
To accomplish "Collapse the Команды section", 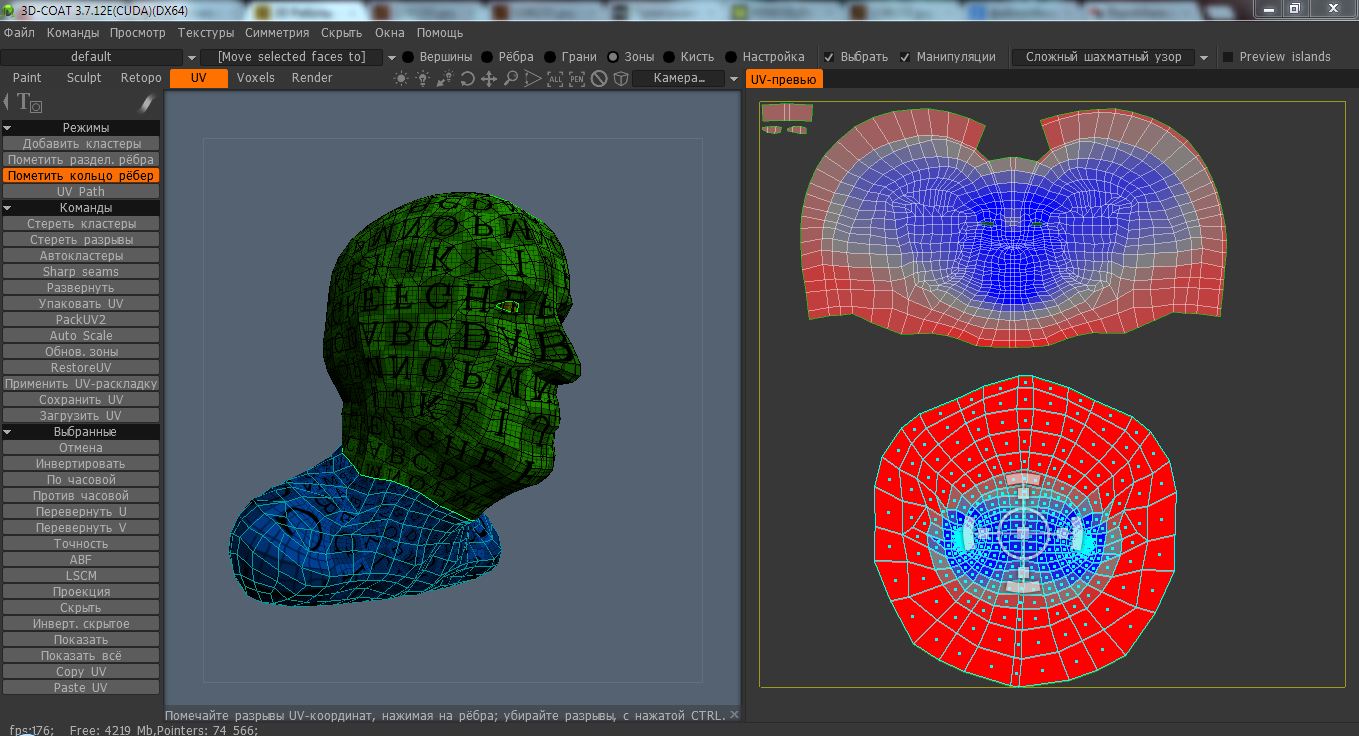I will click(x=8, y=208).
